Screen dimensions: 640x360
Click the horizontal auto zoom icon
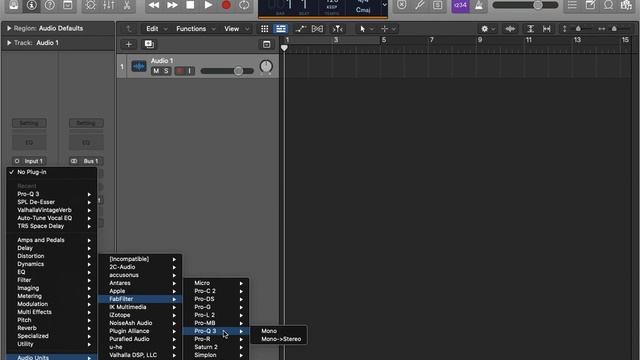[x=547, y=29]
